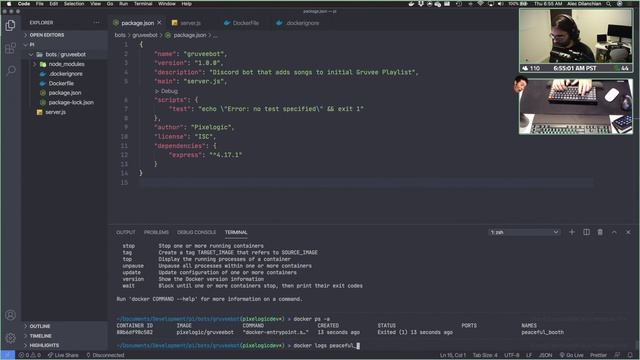
Task: Change language mode JSON in status bar
Action: coord(545,355)
